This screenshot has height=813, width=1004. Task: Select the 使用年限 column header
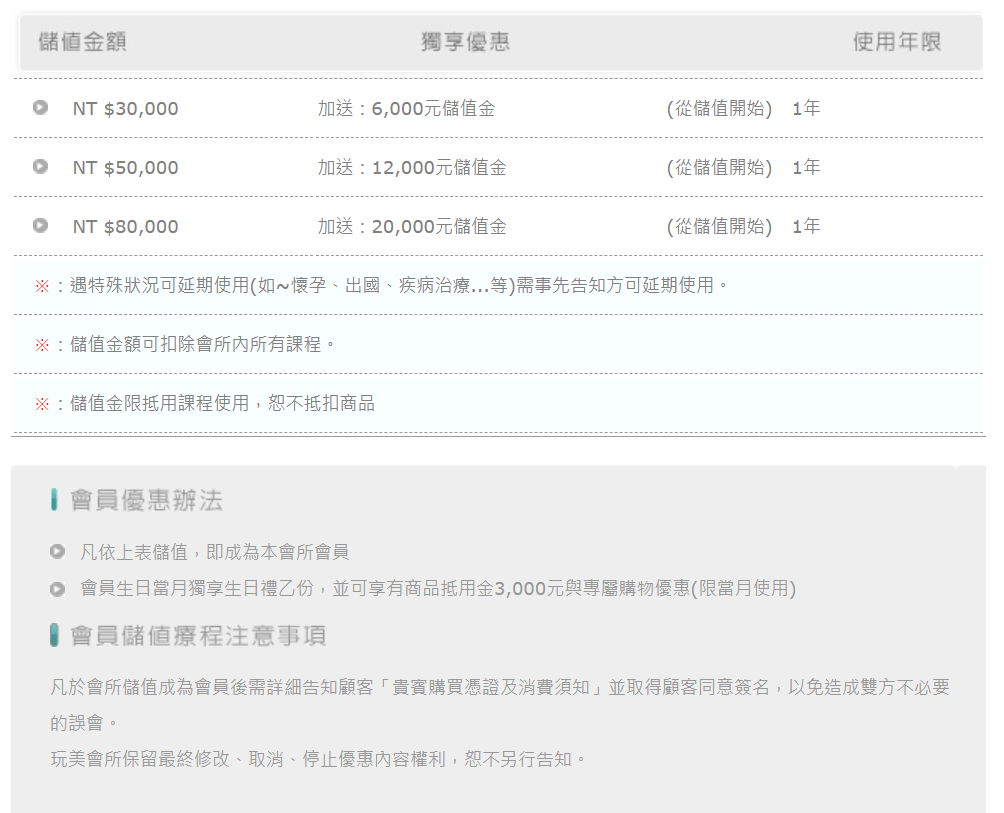(x=897, y=42)
